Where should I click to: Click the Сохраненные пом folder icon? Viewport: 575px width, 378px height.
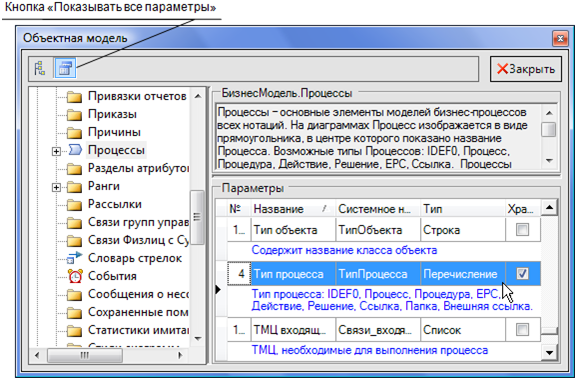click(x=74, y=312)
